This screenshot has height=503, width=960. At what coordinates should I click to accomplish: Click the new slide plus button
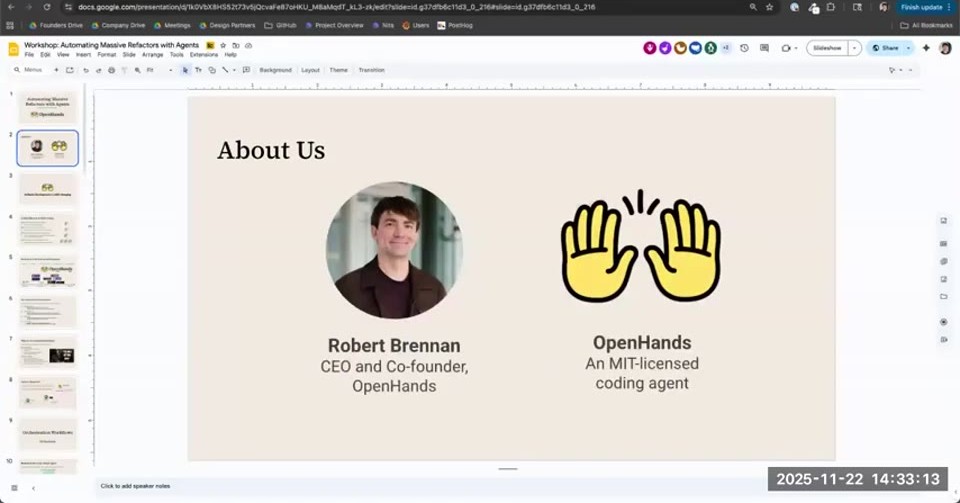click(x=56, y=70)
